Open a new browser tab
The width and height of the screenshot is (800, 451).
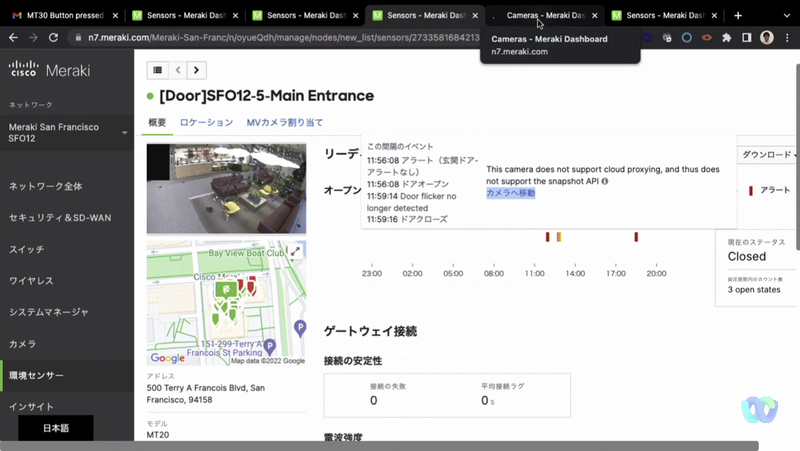click(738, 15)
